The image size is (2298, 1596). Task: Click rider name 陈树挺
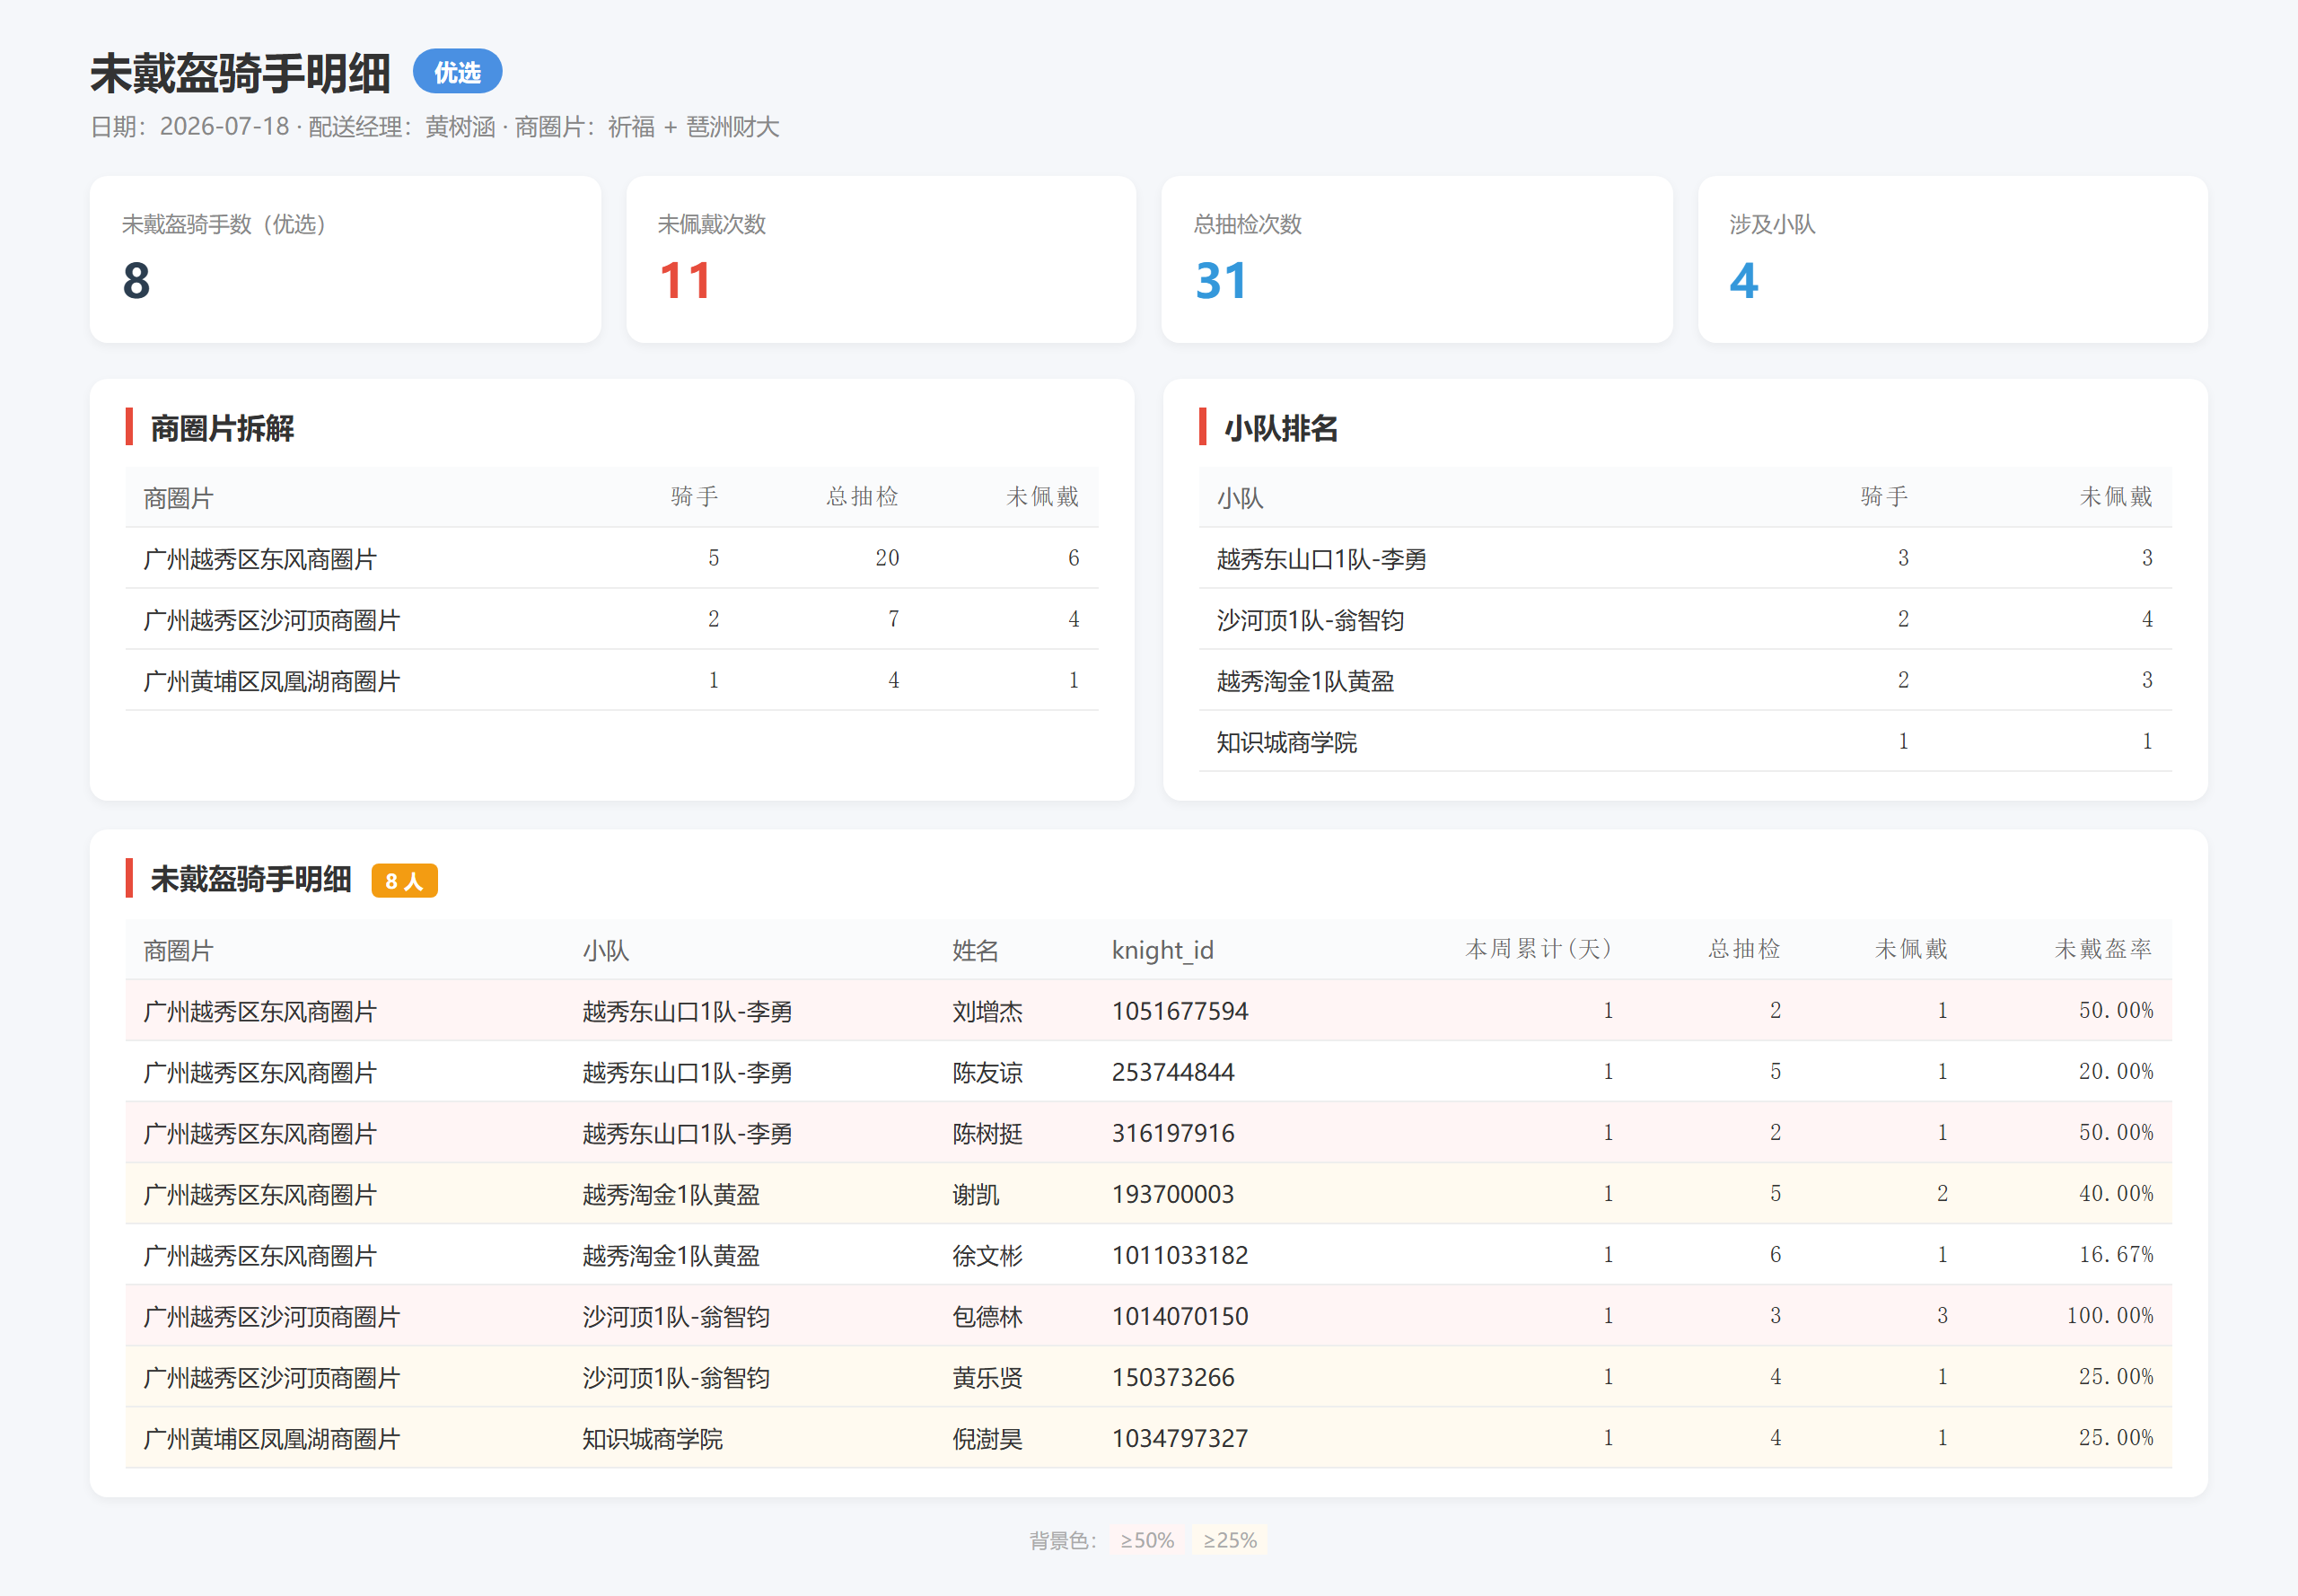[987, 1133]
